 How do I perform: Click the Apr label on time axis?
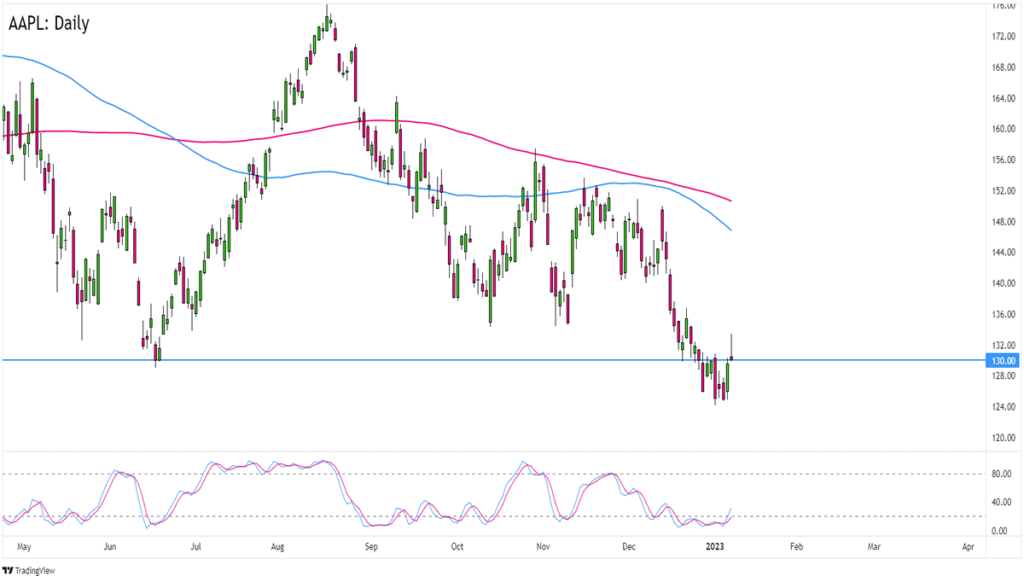click(x=968, y=548)
